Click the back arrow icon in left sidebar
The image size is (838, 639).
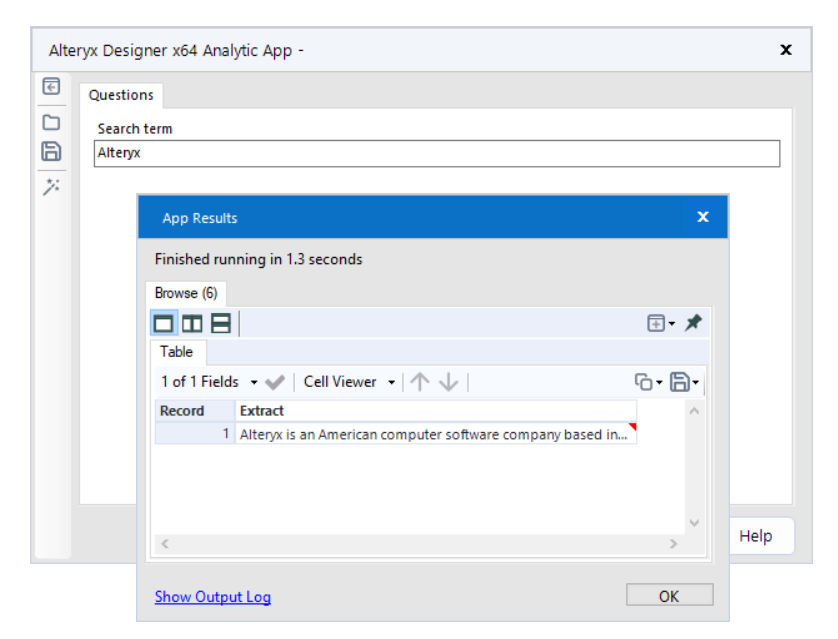point(51,86)
